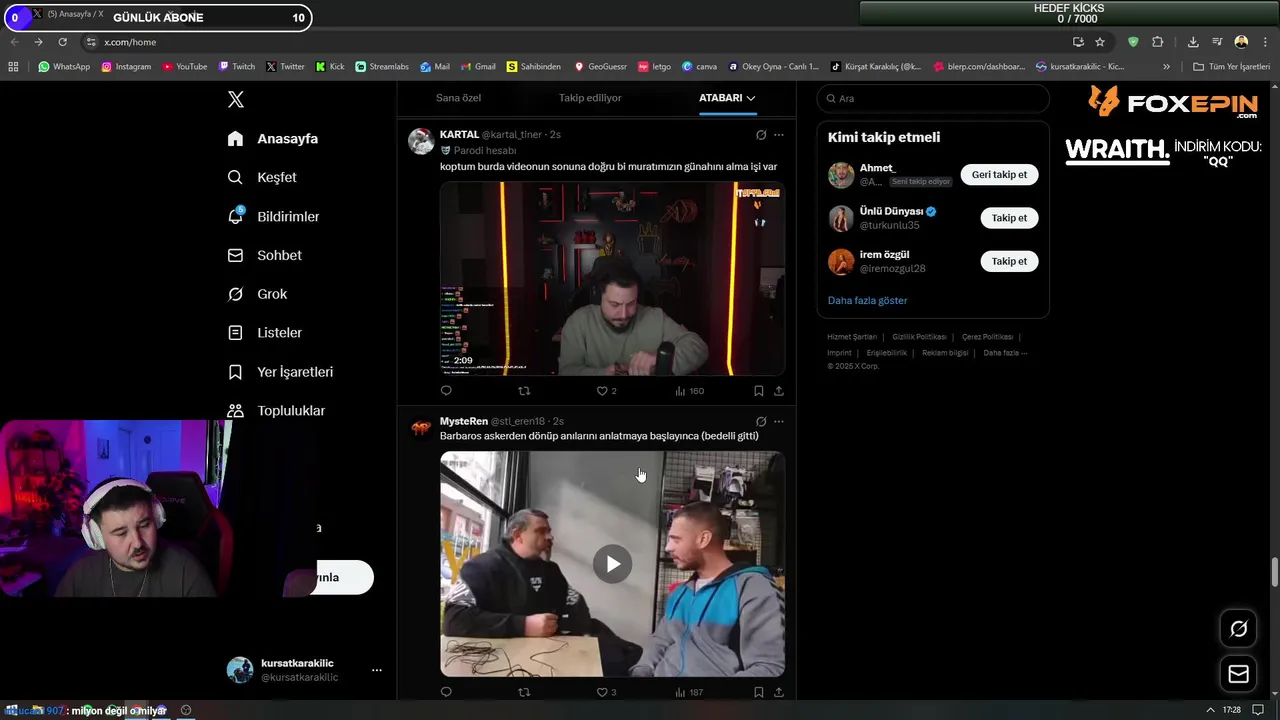
Task: Open Sohbet messages
Action: (x=264, y=255)
